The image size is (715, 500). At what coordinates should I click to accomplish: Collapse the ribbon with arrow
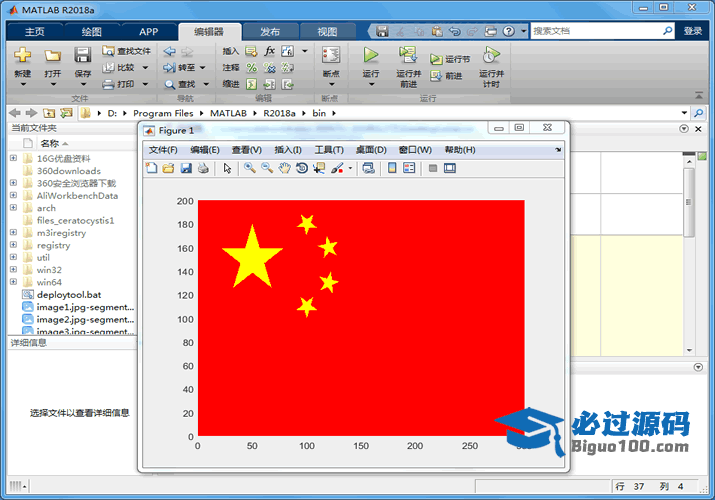pos(699,95)
